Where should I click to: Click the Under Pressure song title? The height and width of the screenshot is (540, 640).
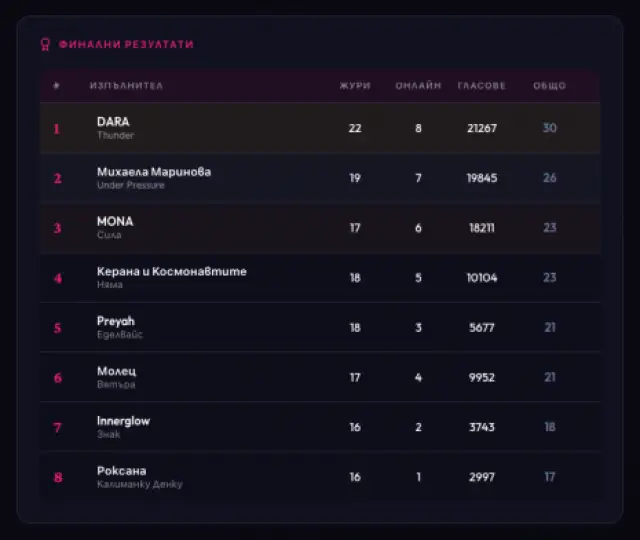tap(131, 185)
